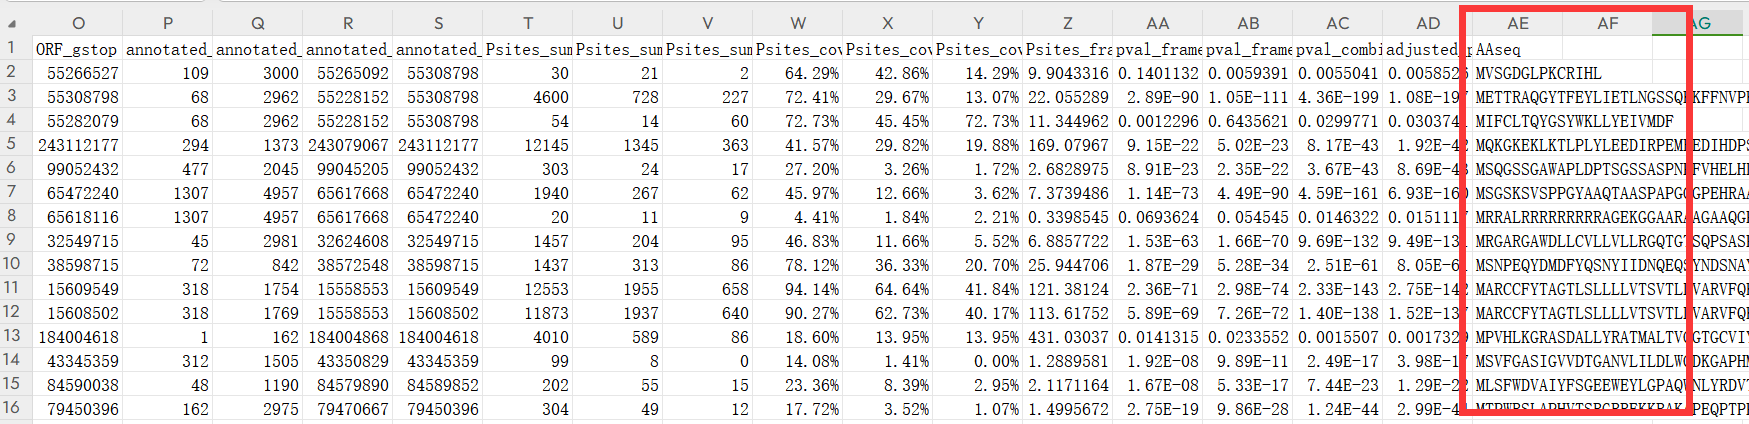Click the column W header
The height and width of the screenshot is (424, 1749).
[x=798, y=23]
